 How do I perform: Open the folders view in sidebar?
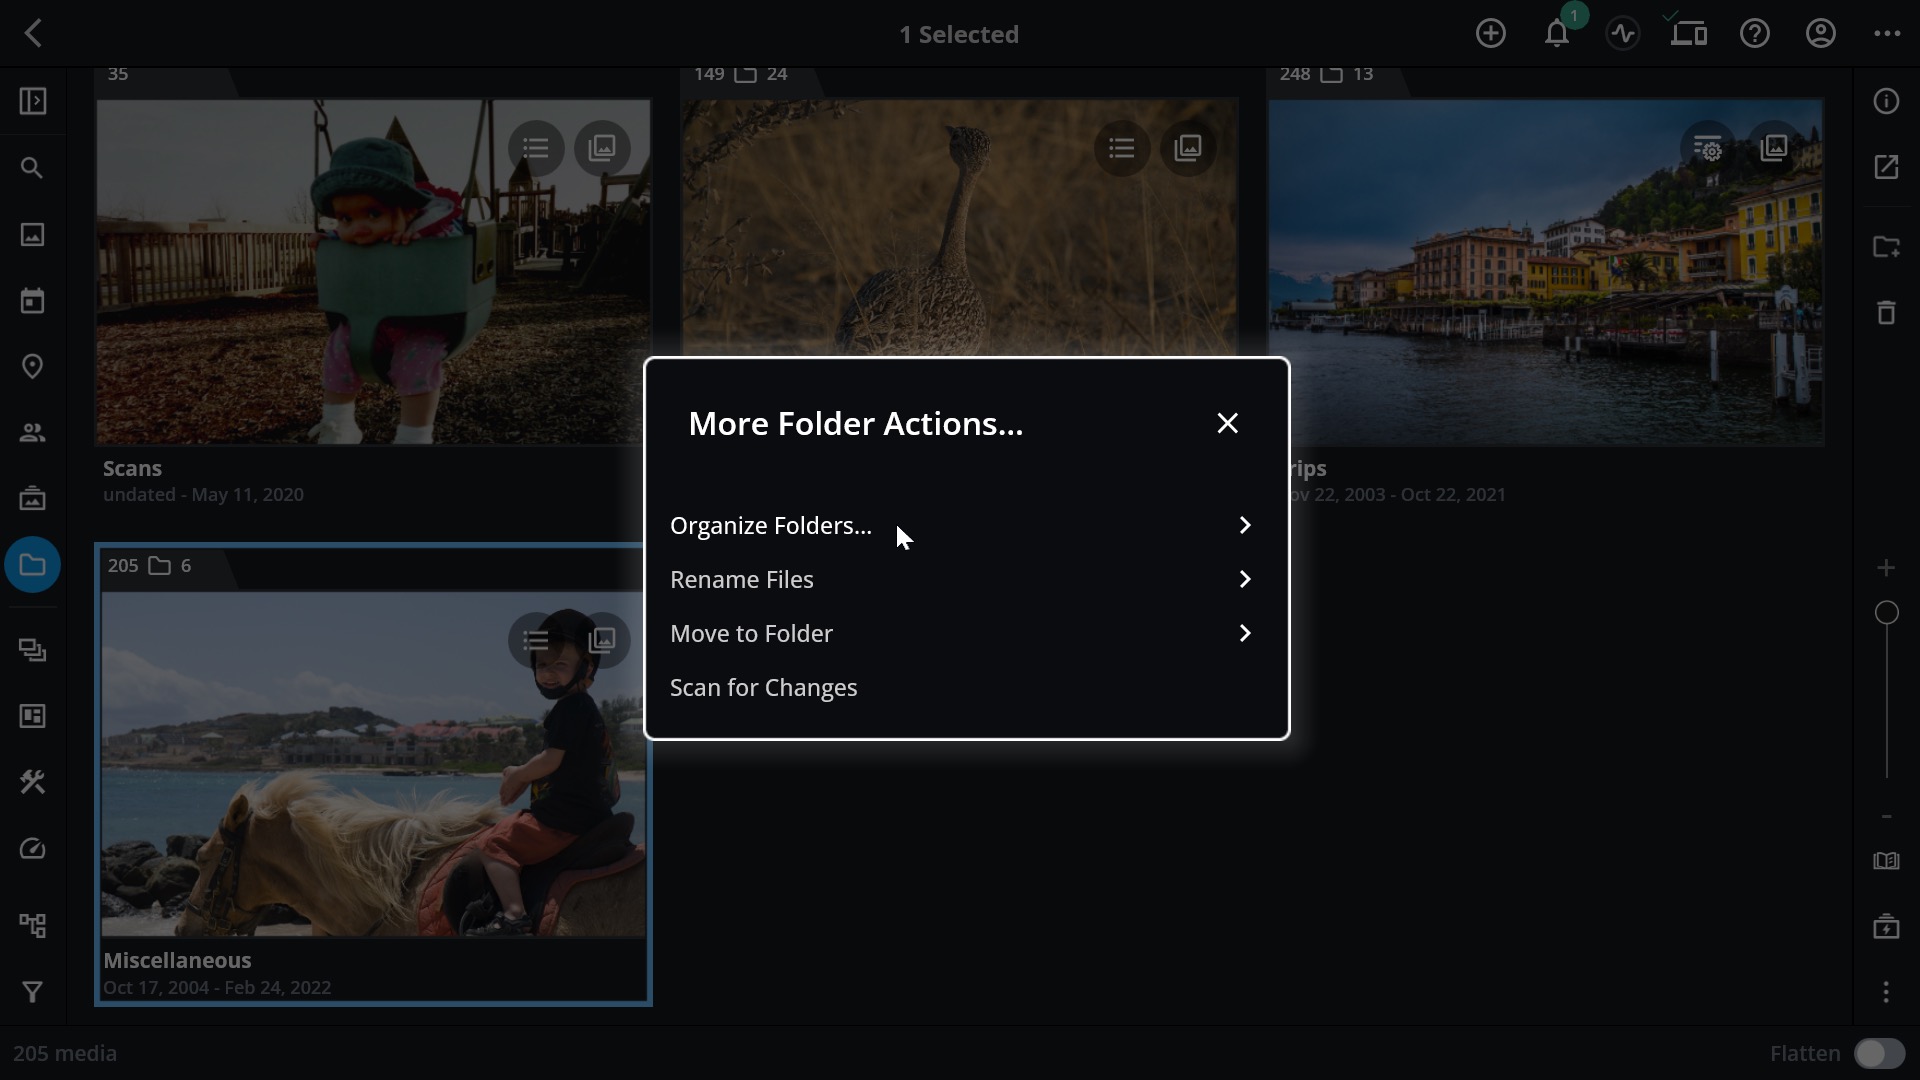[33, 565]
